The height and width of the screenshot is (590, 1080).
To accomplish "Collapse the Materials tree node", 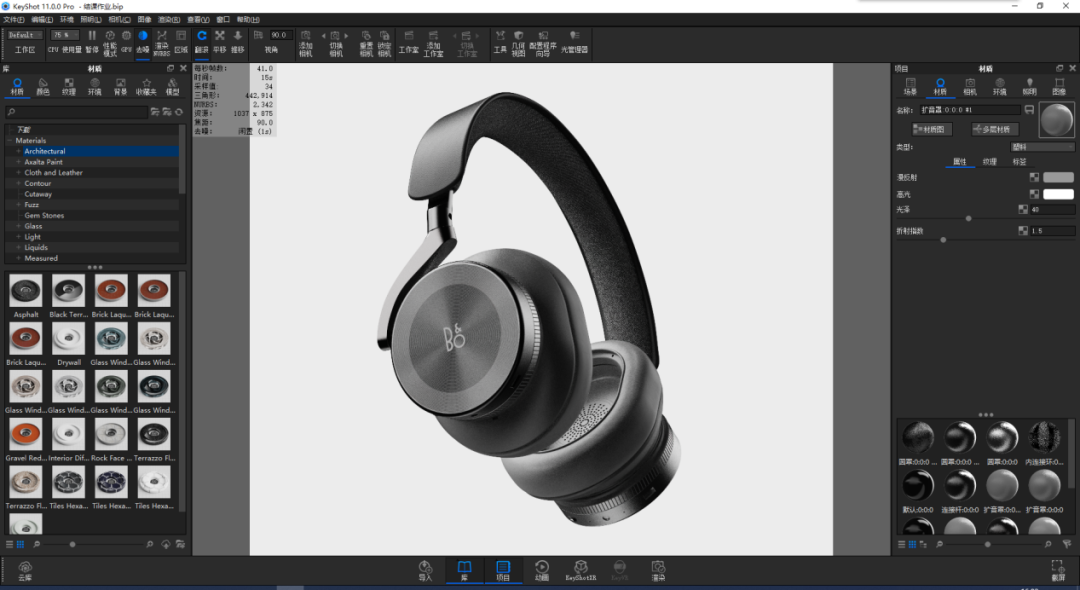I will 10,140.
